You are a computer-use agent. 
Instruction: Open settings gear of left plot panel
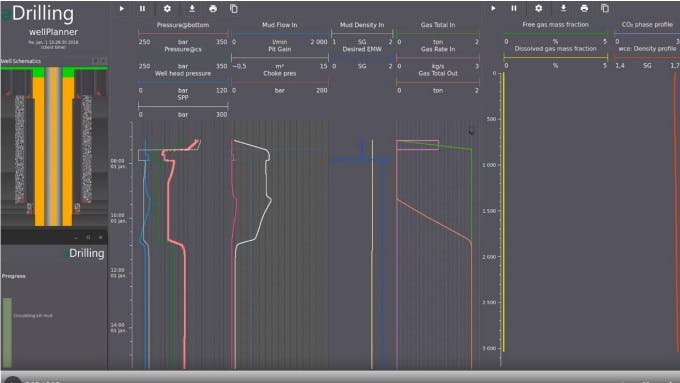point(167,8)
